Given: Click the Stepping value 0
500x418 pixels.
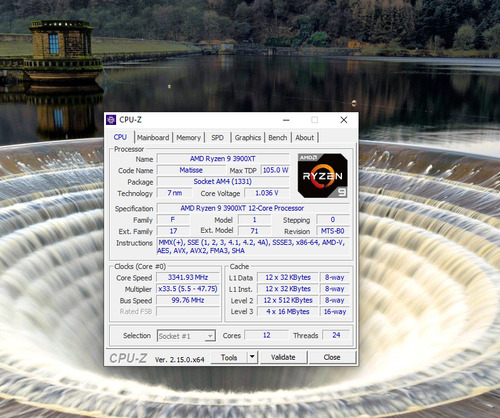Looking at the screenshot, I should (x=332, y=220).
